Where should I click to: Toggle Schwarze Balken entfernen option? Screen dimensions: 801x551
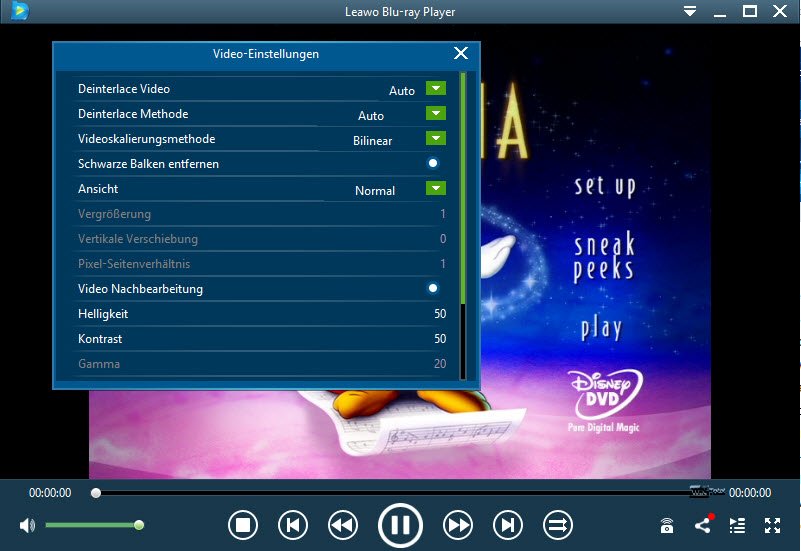(x=433, y=163)
